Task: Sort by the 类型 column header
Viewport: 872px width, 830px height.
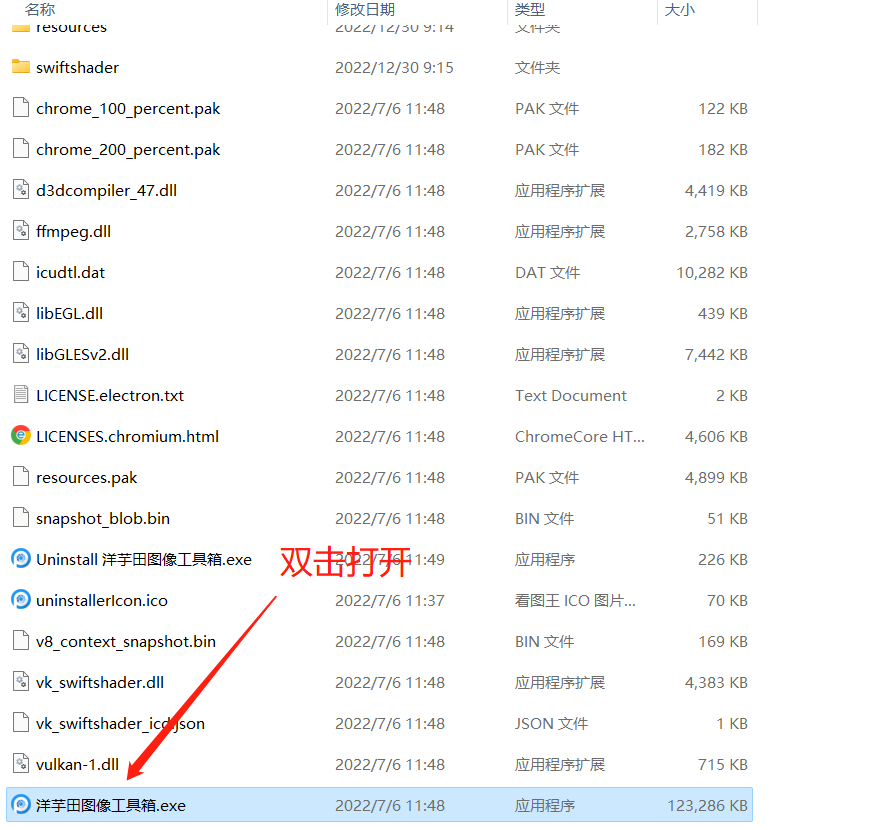Action: click(x=529, y=9)
